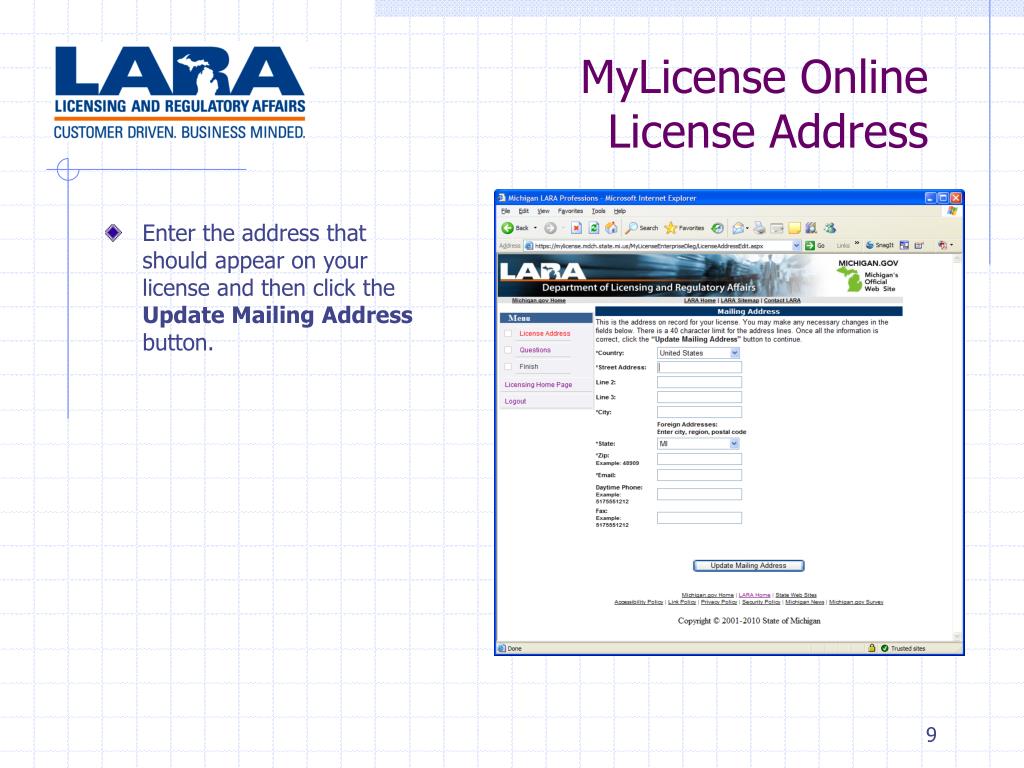This screenshot has height=768, width=1024.
Task: Click the Logout link
Action: (515, 401)
